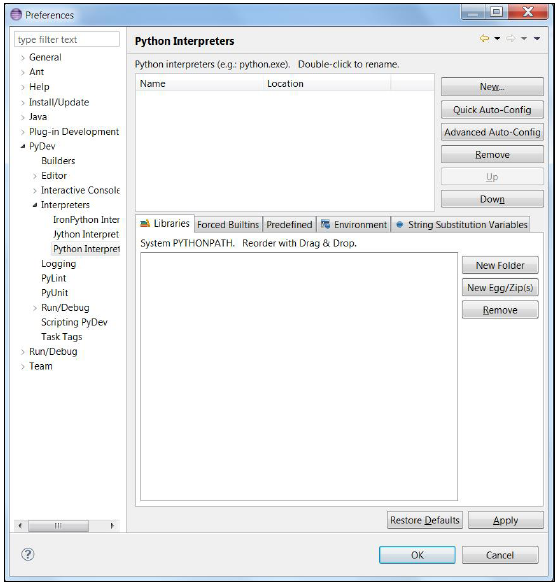Click Remove below New Egg/Zip(s)

pos(500,310)
